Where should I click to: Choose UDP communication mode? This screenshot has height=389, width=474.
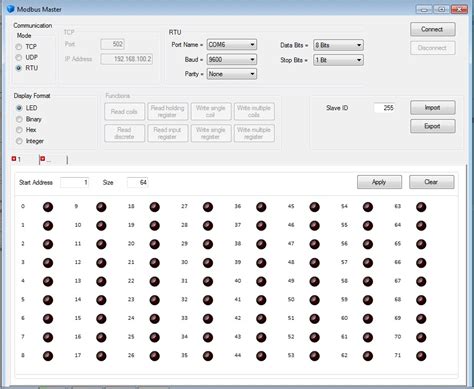(x=19, y=57)
